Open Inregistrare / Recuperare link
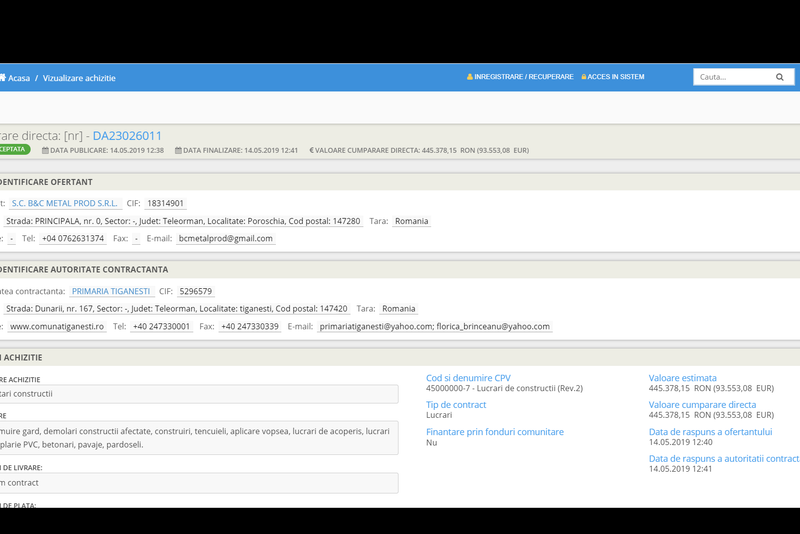This screenshot has height=534, width=800. [x=524, y=77]
